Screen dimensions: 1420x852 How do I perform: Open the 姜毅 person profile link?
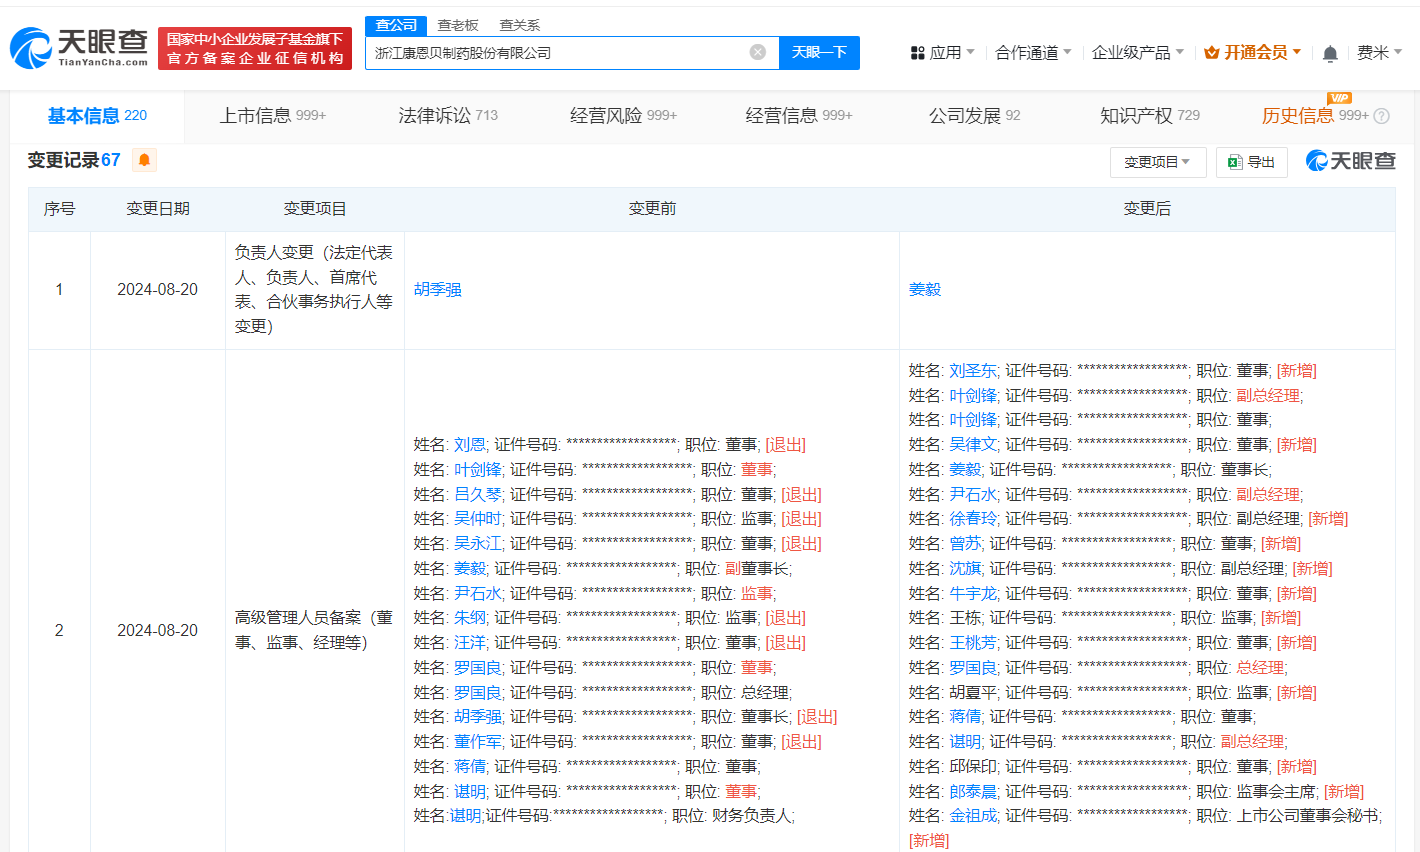[924, 290]
